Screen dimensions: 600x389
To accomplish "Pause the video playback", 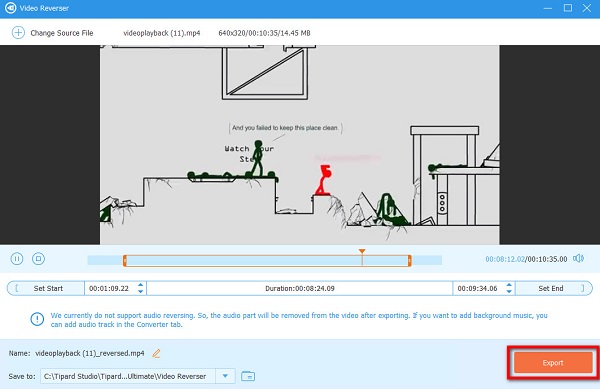I will [x=17, y=259].
